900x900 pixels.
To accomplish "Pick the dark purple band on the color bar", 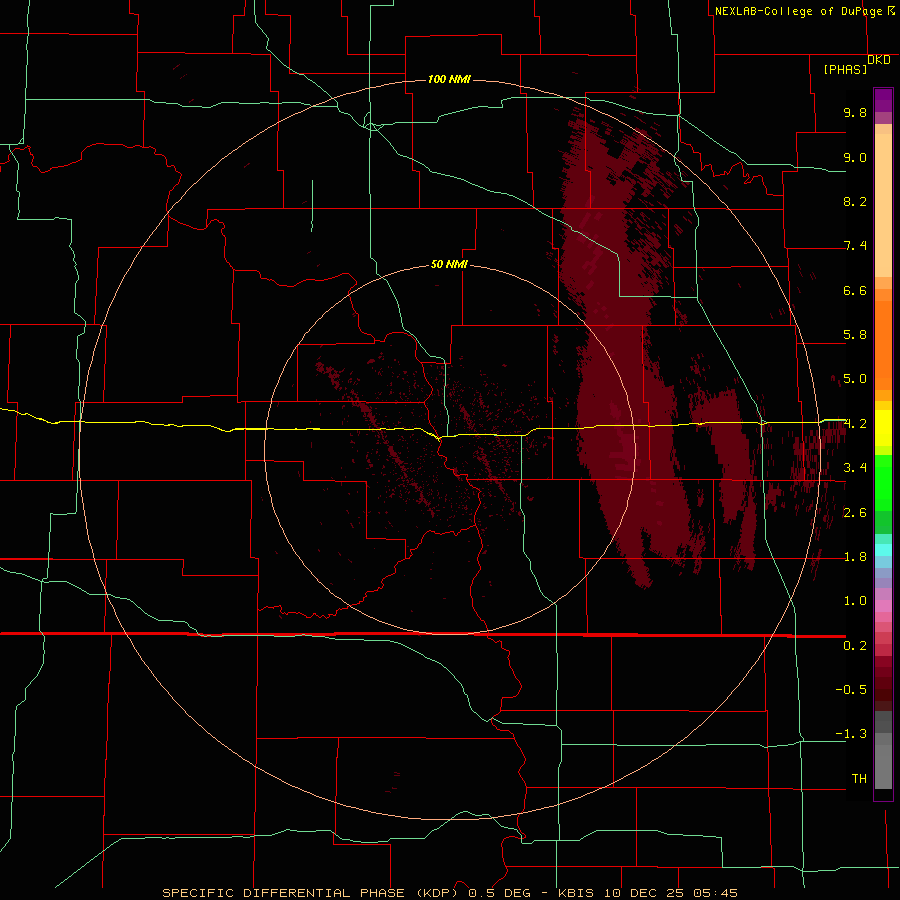I will (883, 100).
